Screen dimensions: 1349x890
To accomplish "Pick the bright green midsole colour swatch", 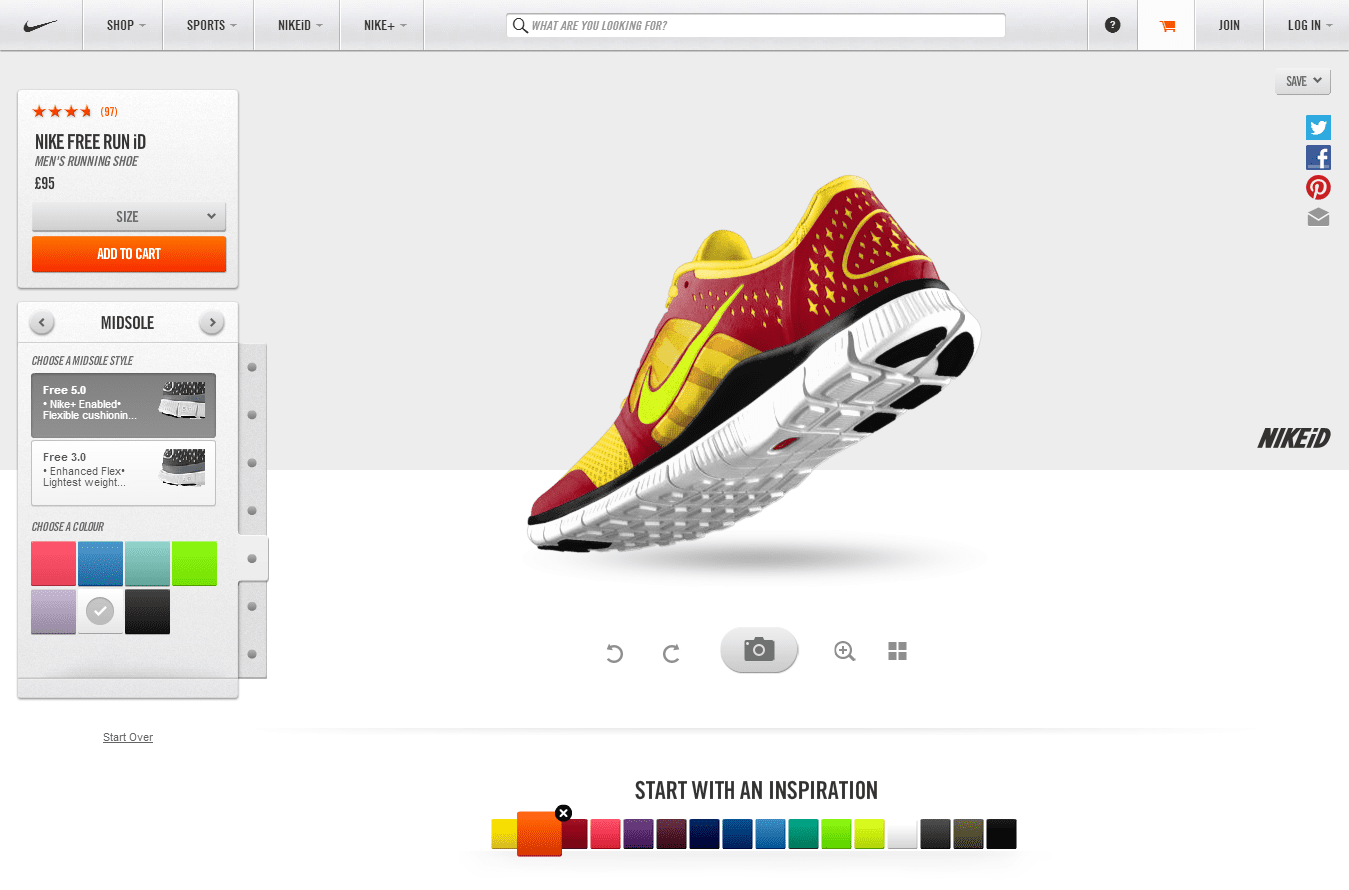I will (x=194, y=563).
